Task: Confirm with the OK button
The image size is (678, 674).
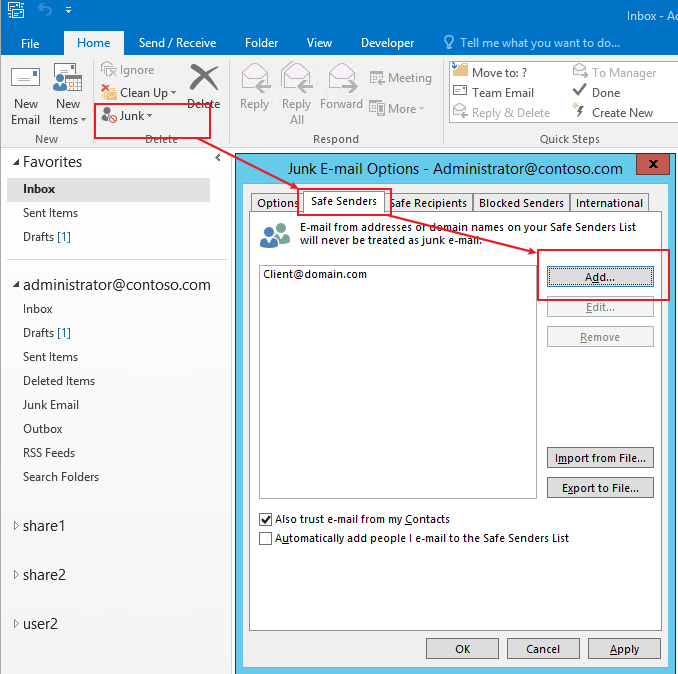Action: click(x=462, y=648)
